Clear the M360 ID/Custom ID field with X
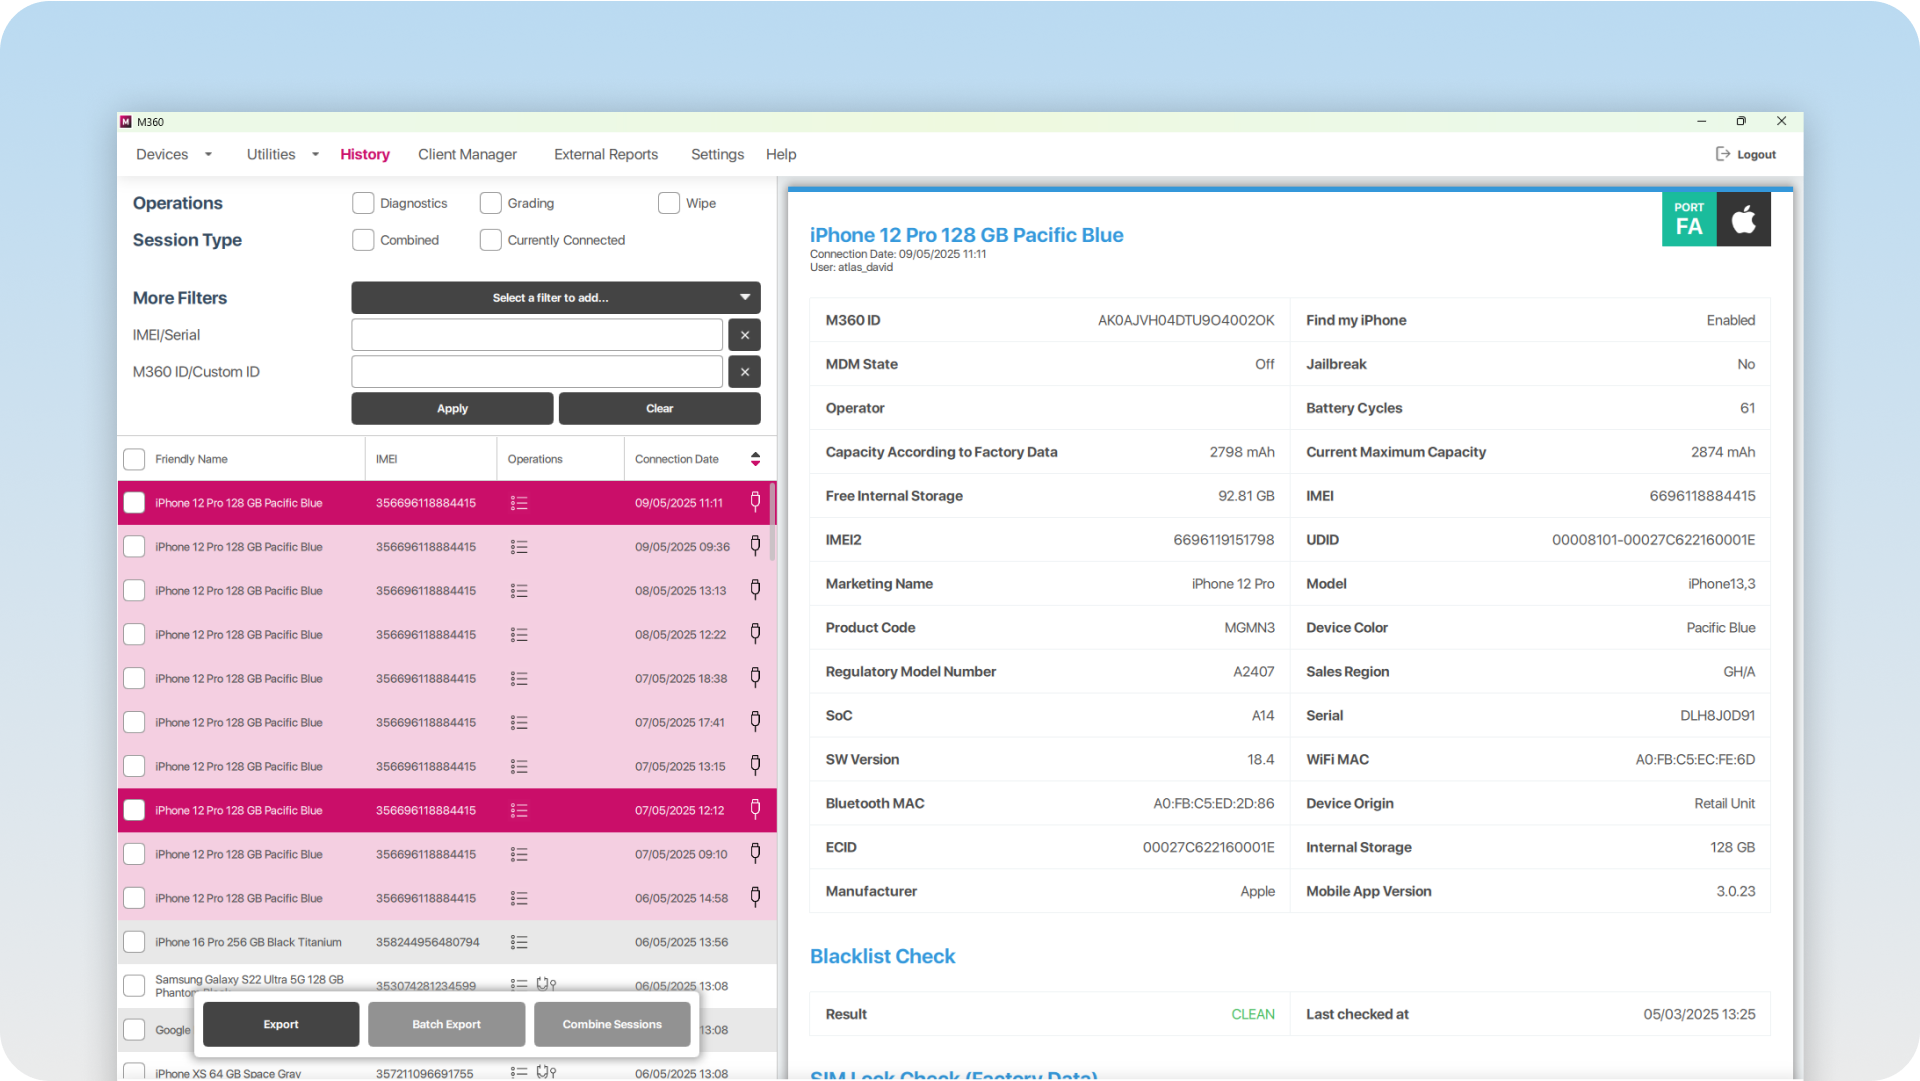The width and height of the screenshot is (1920, 1081). click(x=745, y=372)
